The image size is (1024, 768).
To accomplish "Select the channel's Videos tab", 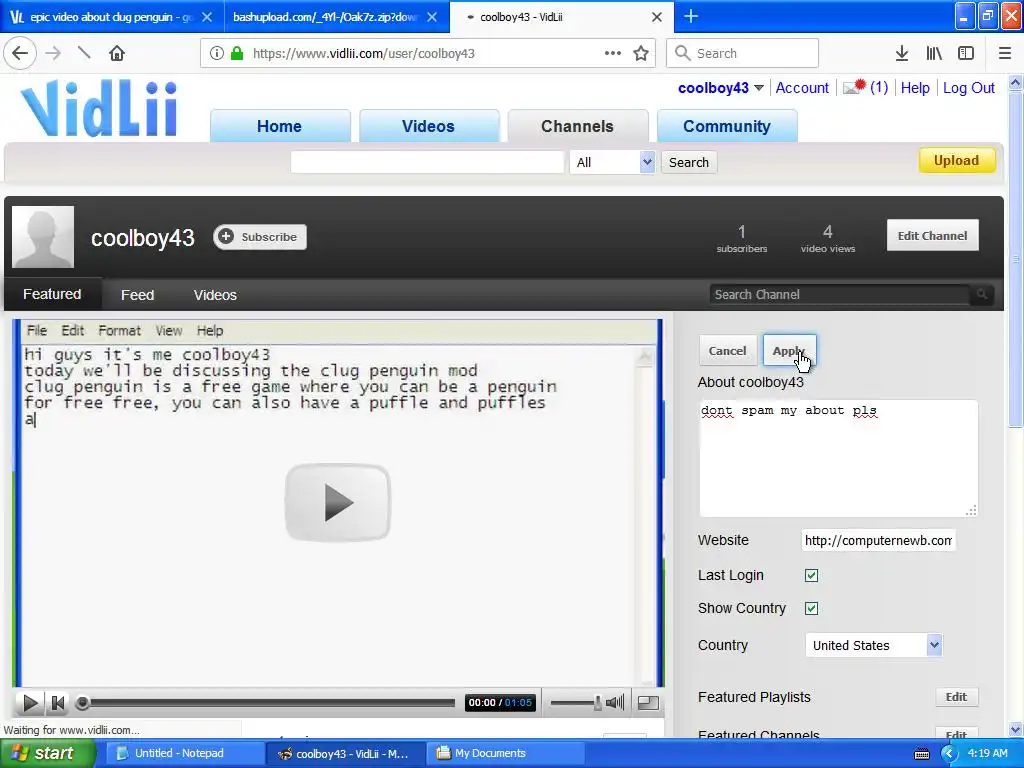I will [x=215, y=295].
